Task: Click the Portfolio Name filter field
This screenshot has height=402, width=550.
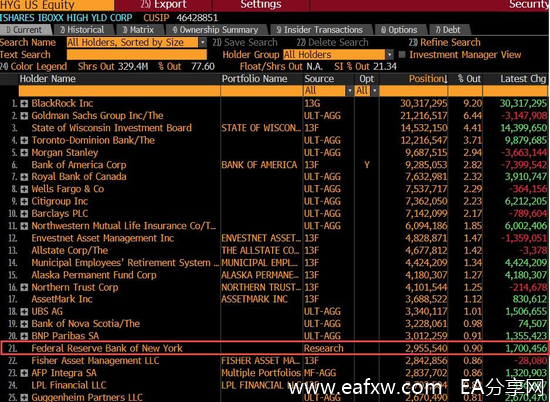Action: tap(262, 91)
